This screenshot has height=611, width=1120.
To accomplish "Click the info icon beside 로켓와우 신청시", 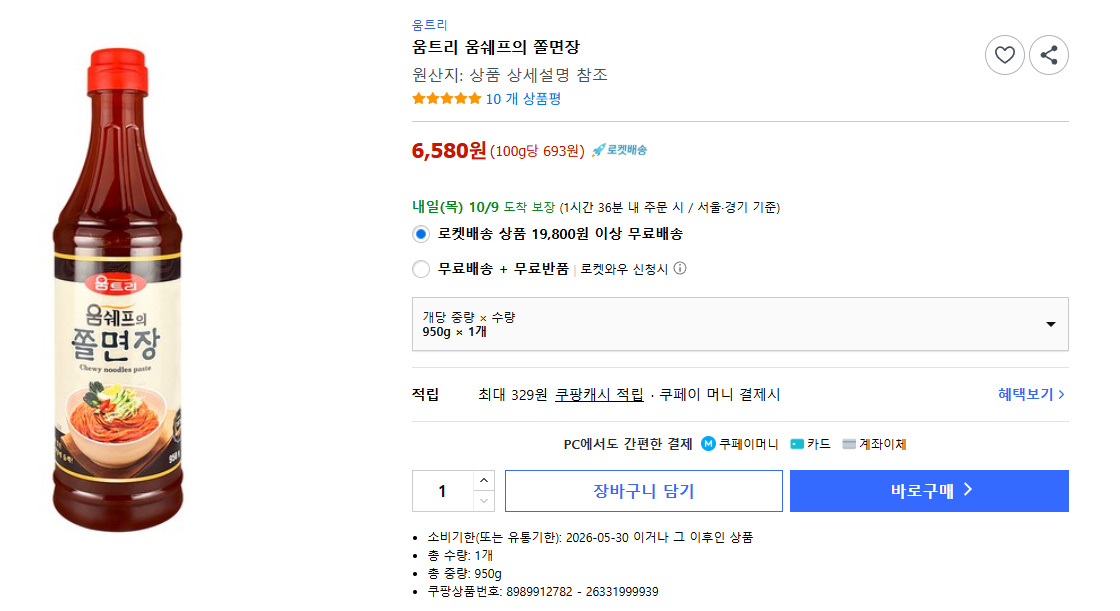I will pyautogui.click(x=680, y=268).
